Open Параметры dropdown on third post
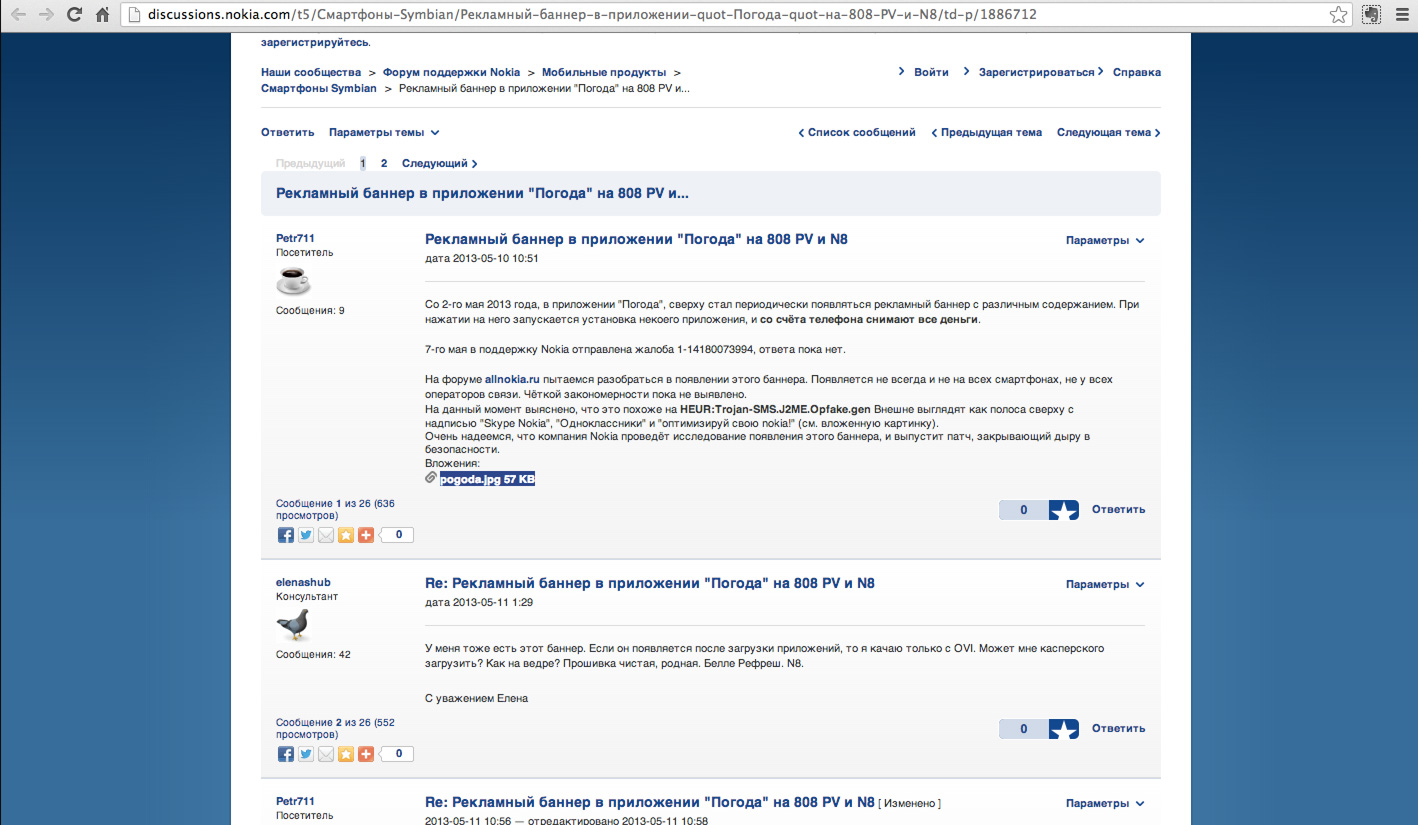The image size is (1418, 825). pos(1105,803)
